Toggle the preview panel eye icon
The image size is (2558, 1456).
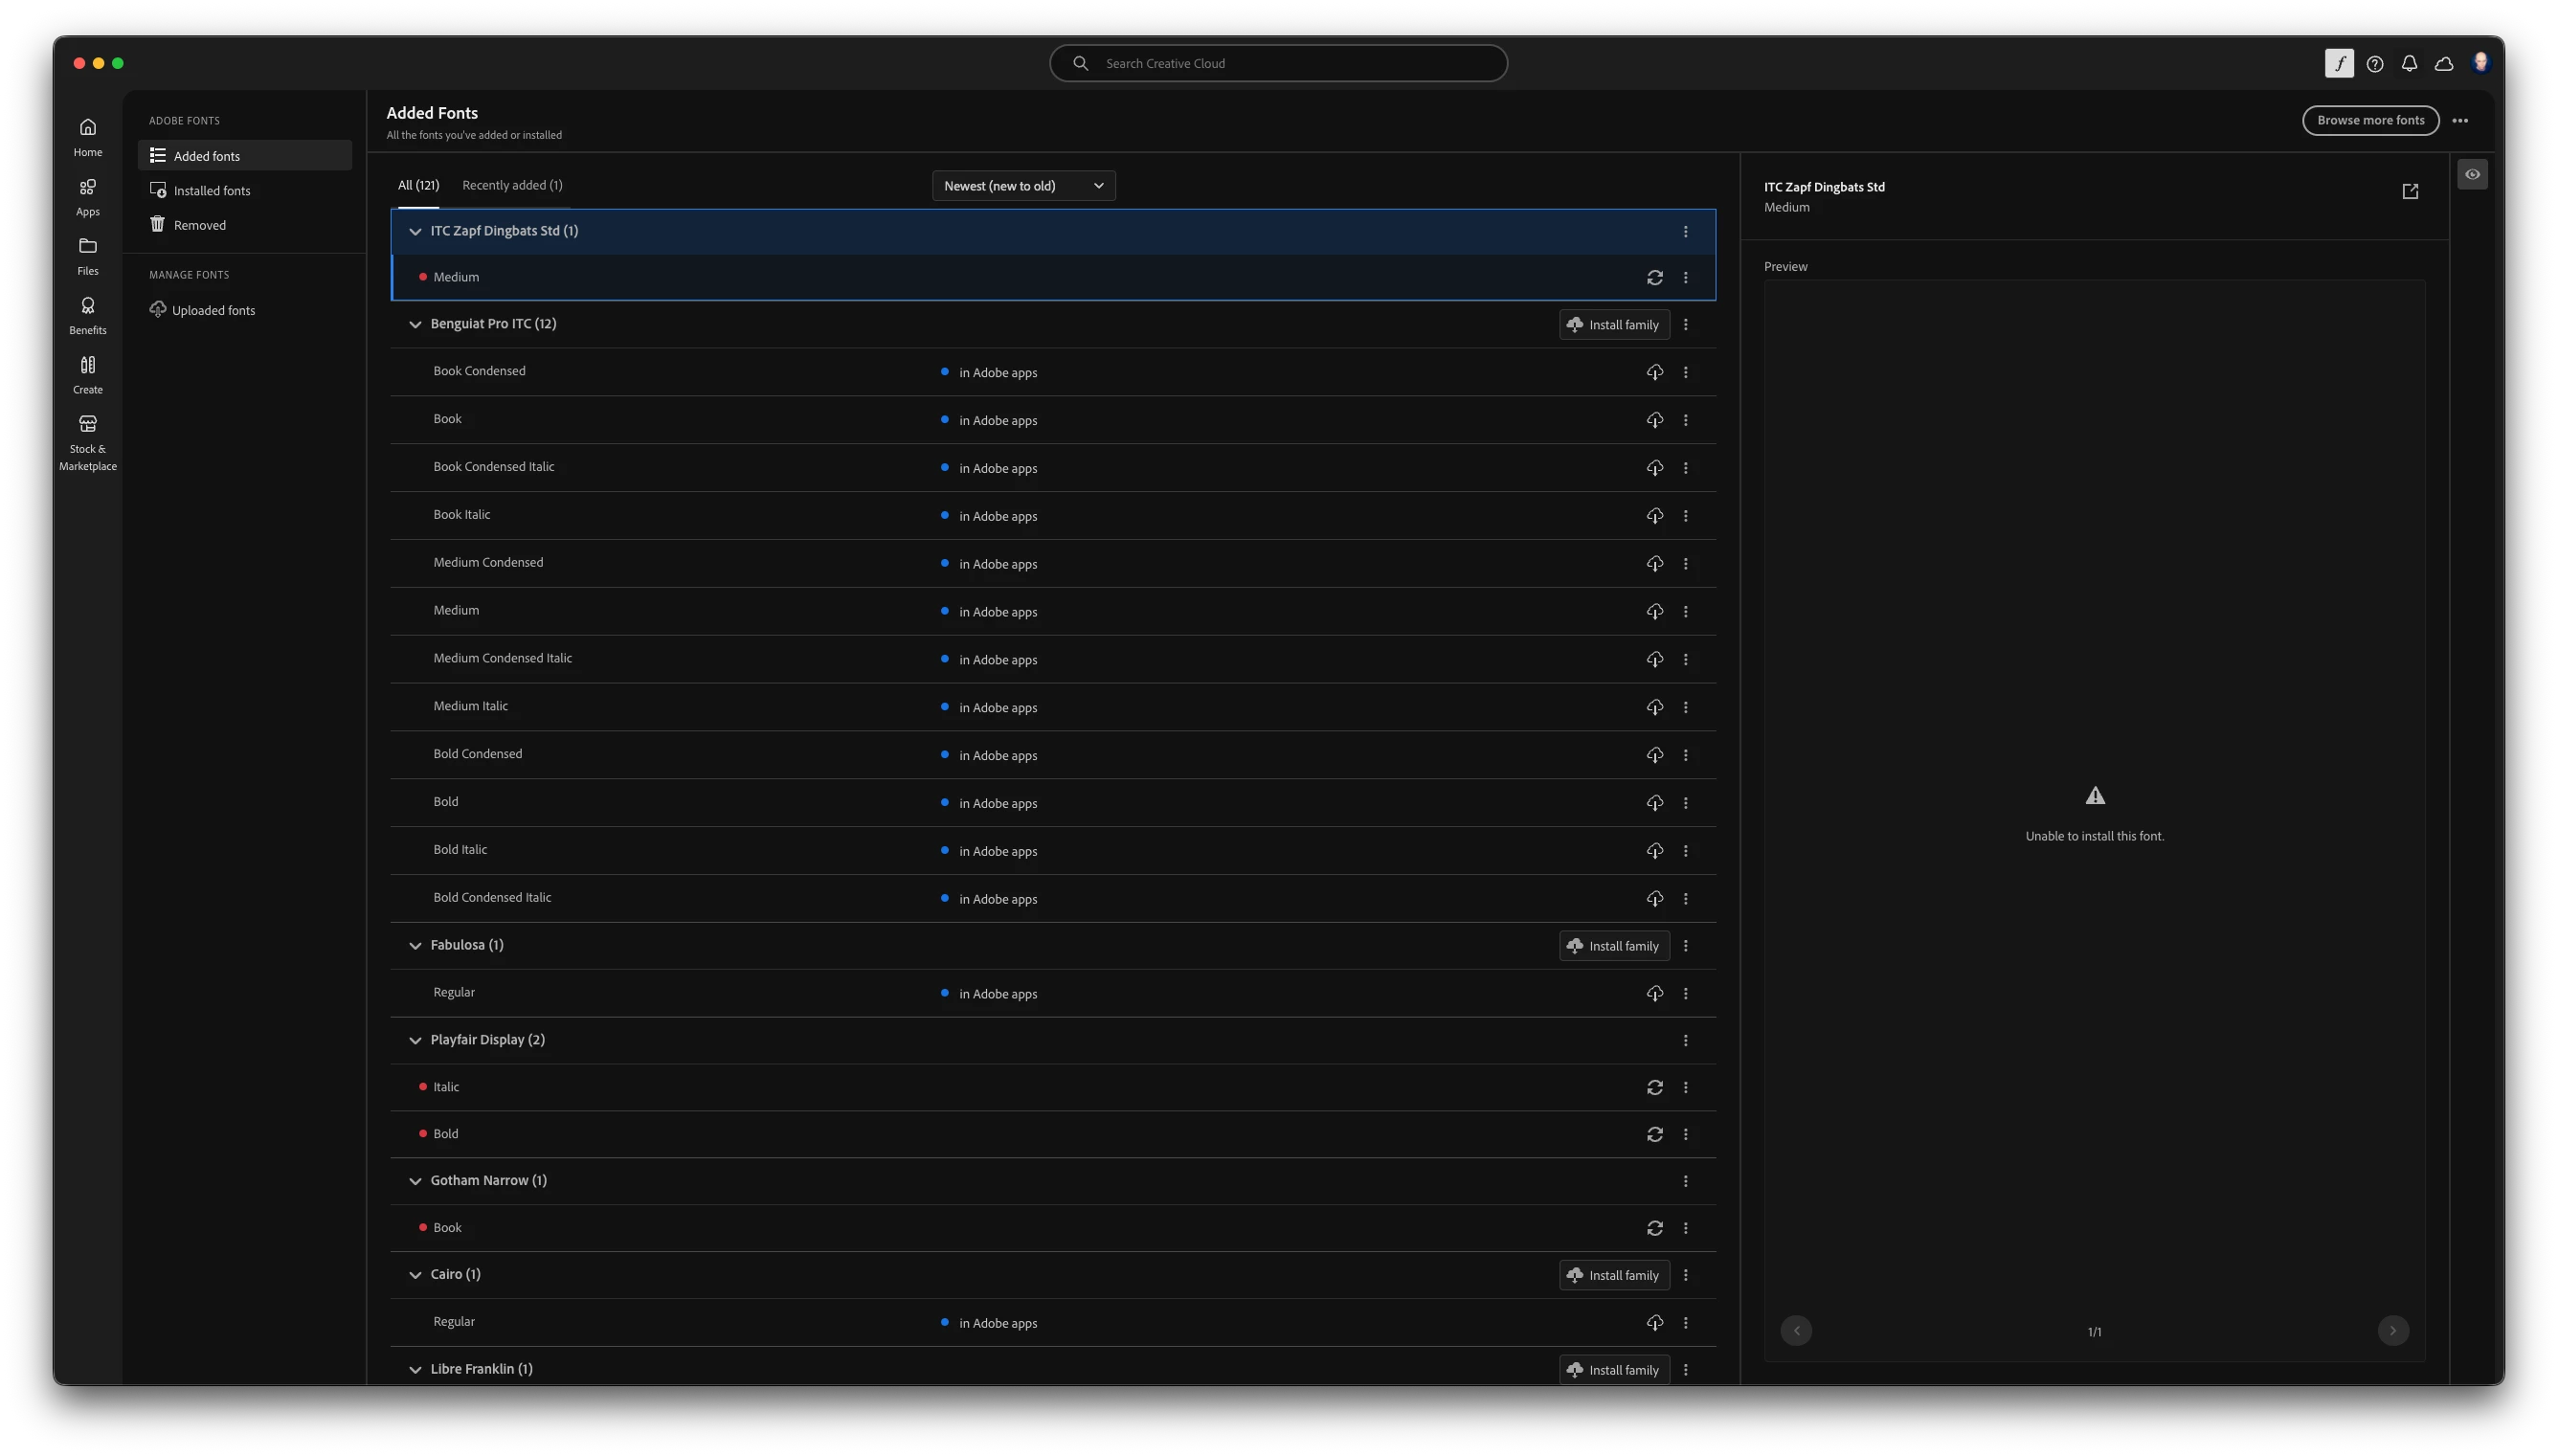[2472, 174]
